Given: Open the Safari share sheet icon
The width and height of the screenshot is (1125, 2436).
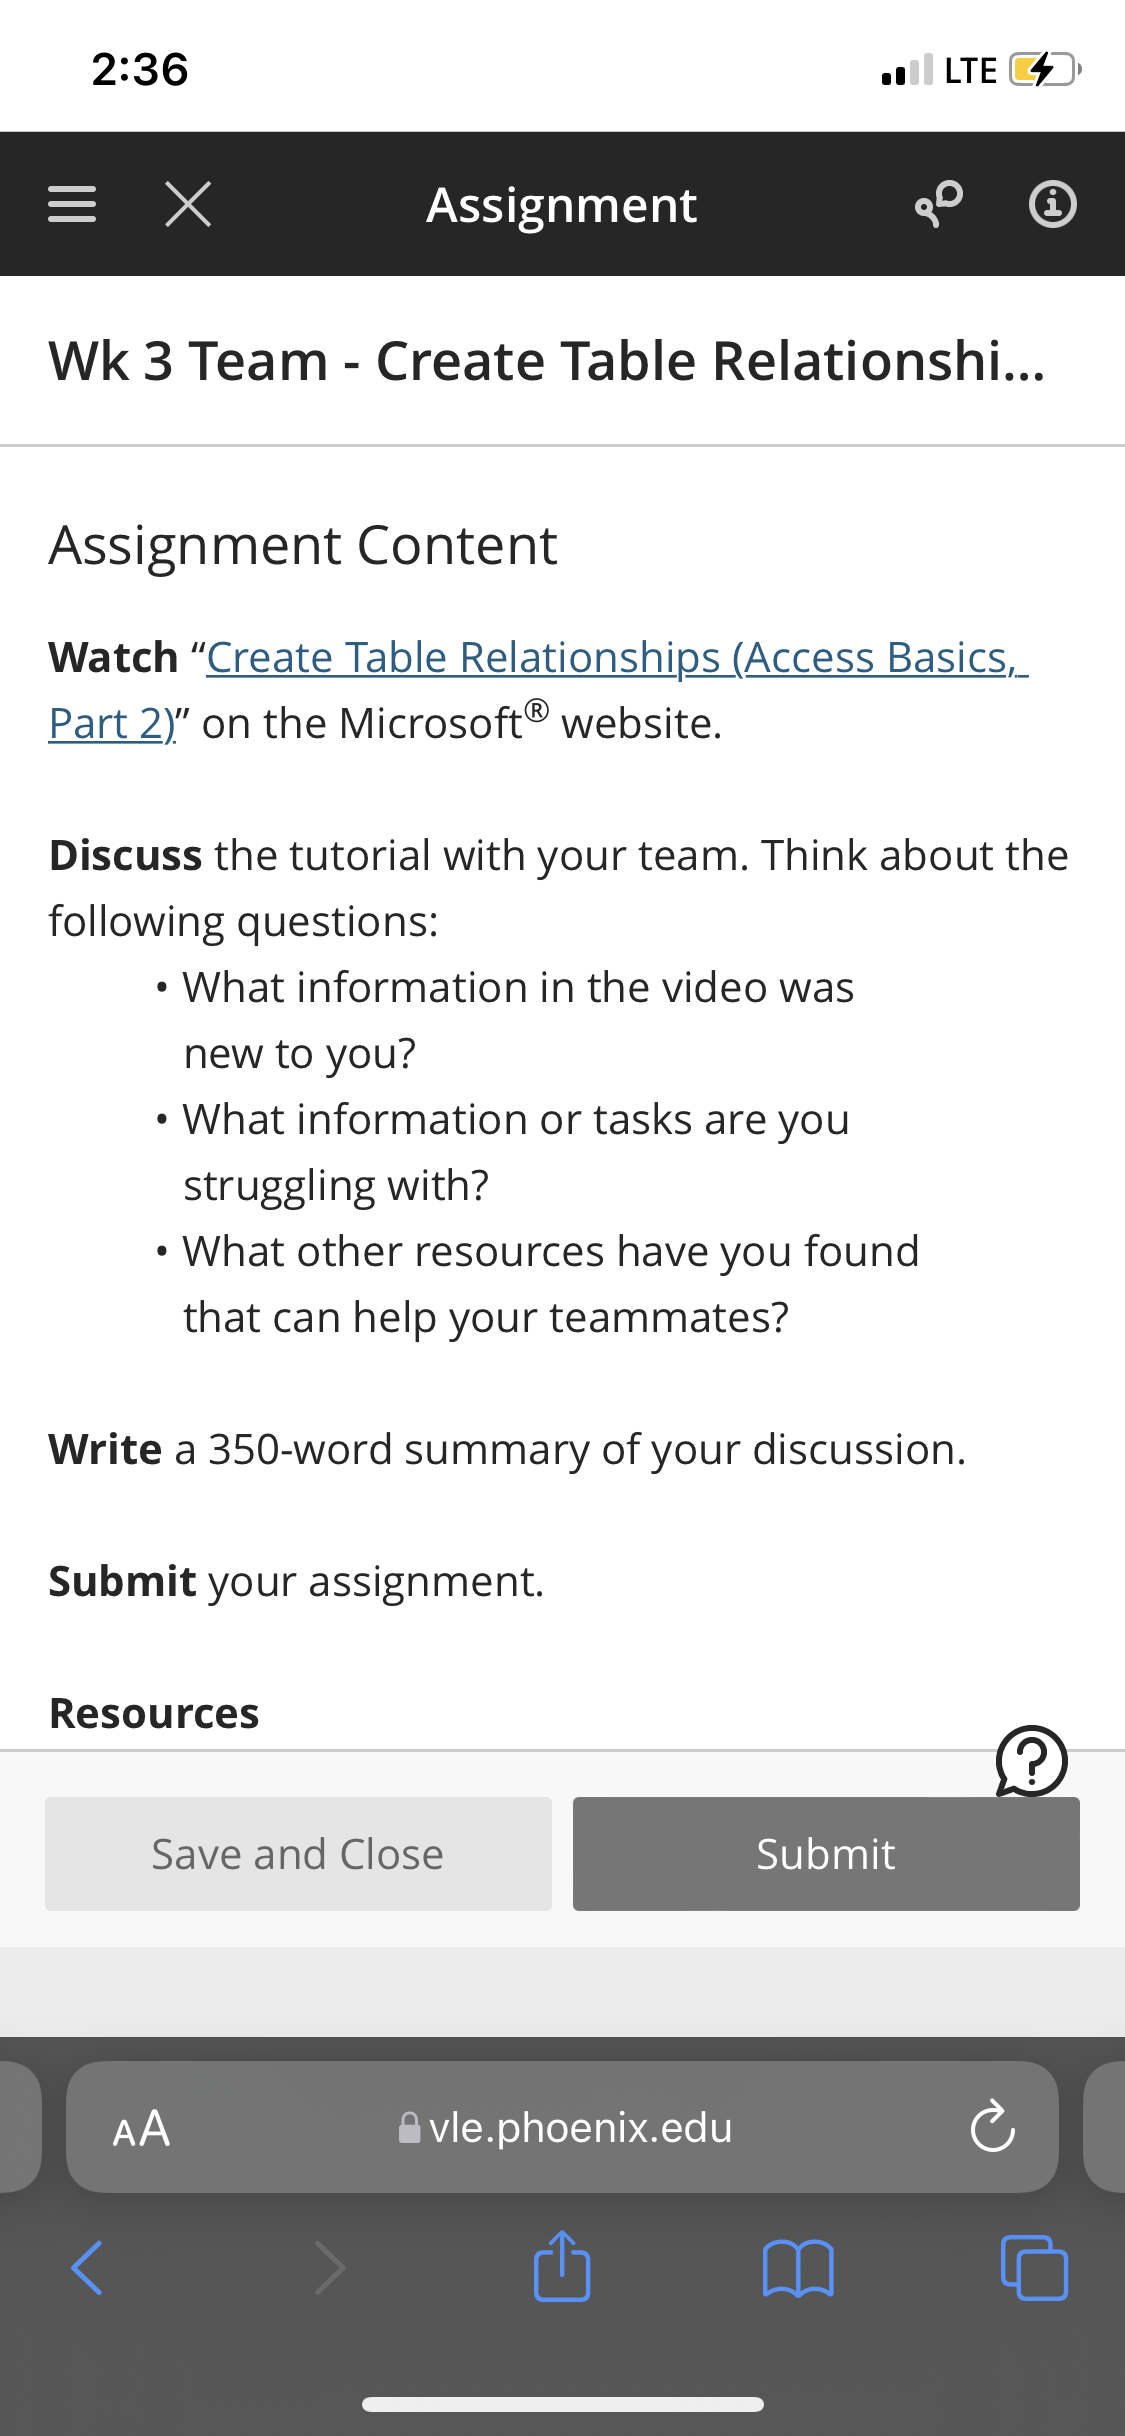Looking at the screenshot, I should (x=562, y=2265).
